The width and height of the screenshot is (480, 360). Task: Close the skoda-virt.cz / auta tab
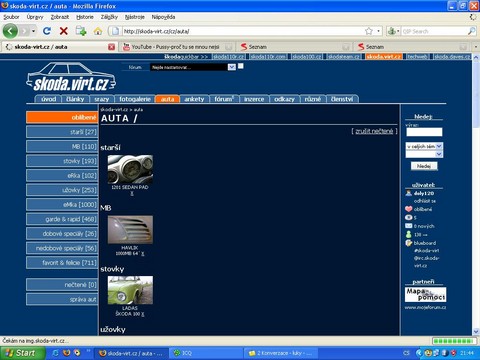click(x=112, y=47)
